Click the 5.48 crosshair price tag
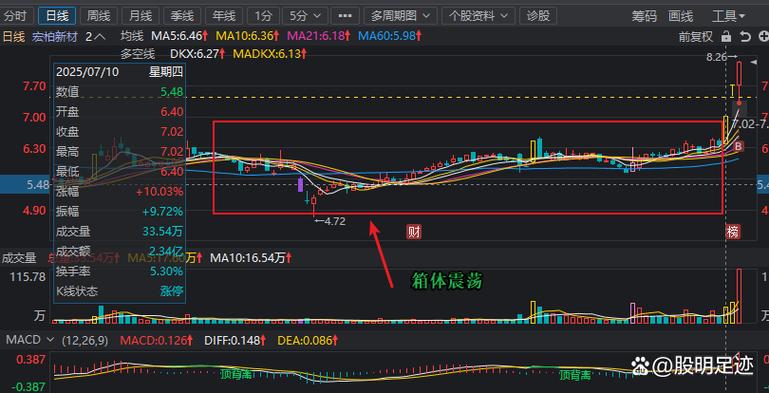Viewport: 769px width, 393px height. (x=24, y=184)
